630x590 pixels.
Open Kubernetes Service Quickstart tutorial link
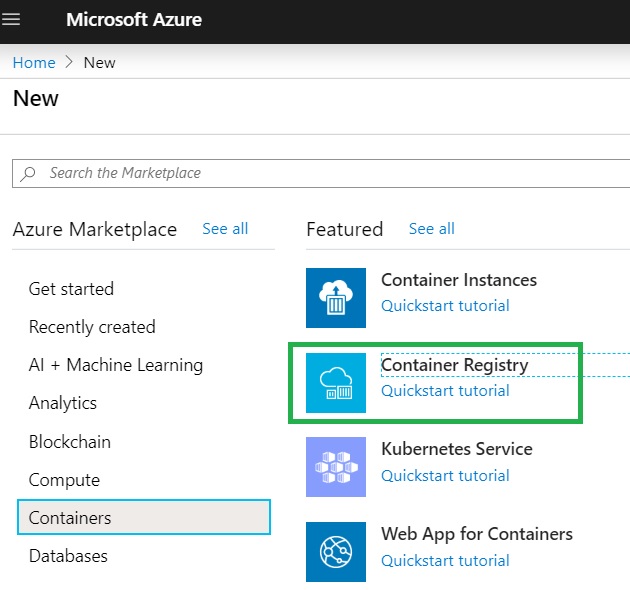[x=445, y=476]
